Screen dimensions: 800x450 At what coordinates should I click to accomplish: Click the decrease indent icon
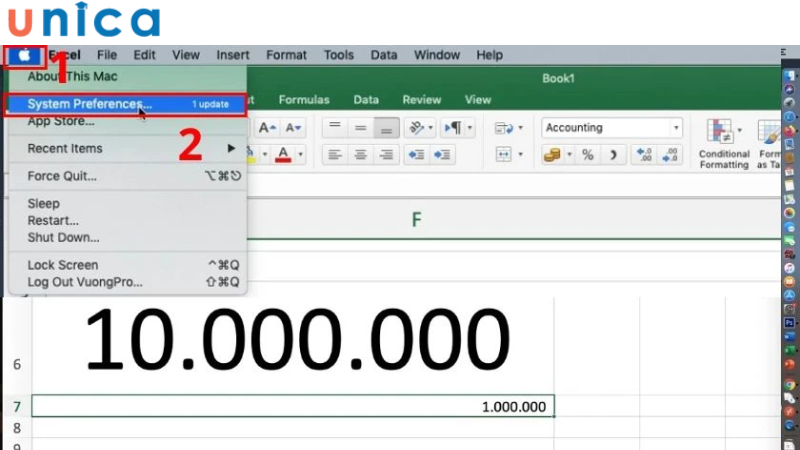416,154
